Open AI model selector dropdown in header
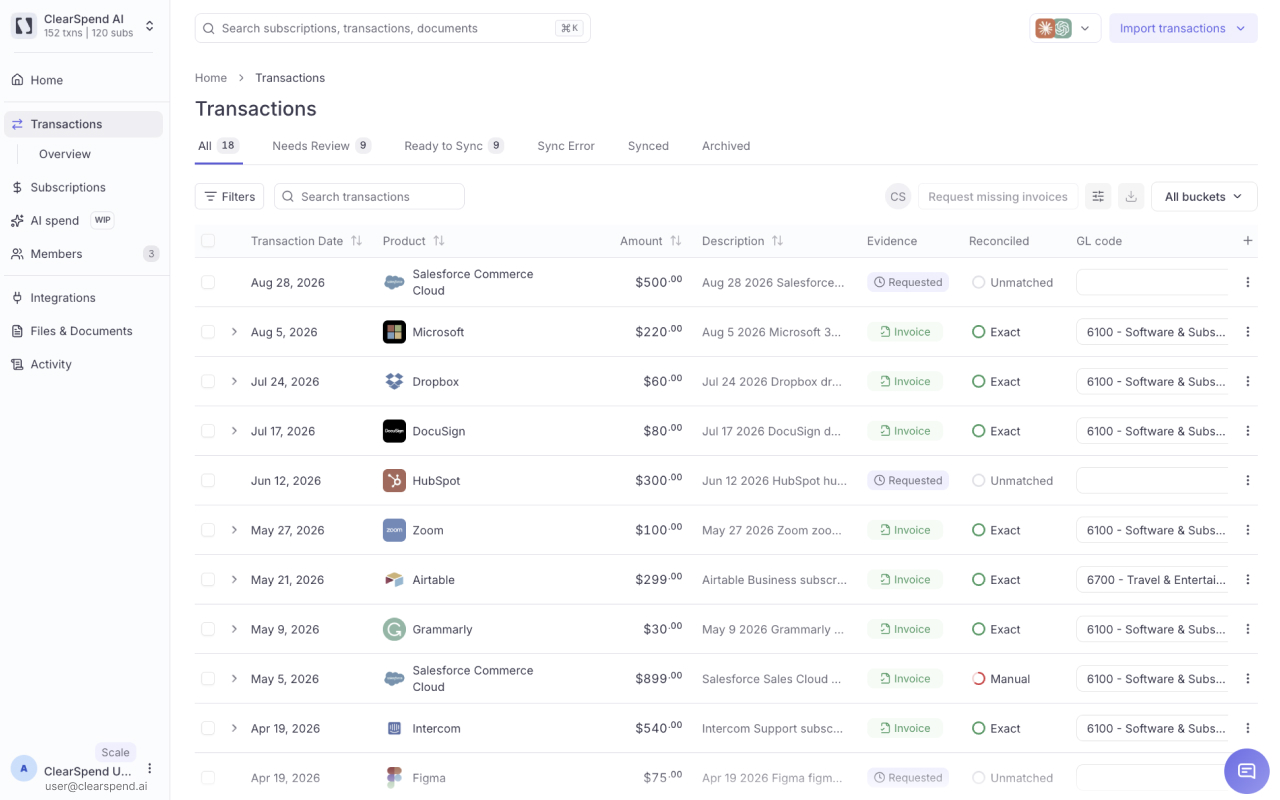Viewport: 1280px width, 800px height. [x=1065, y=28]
